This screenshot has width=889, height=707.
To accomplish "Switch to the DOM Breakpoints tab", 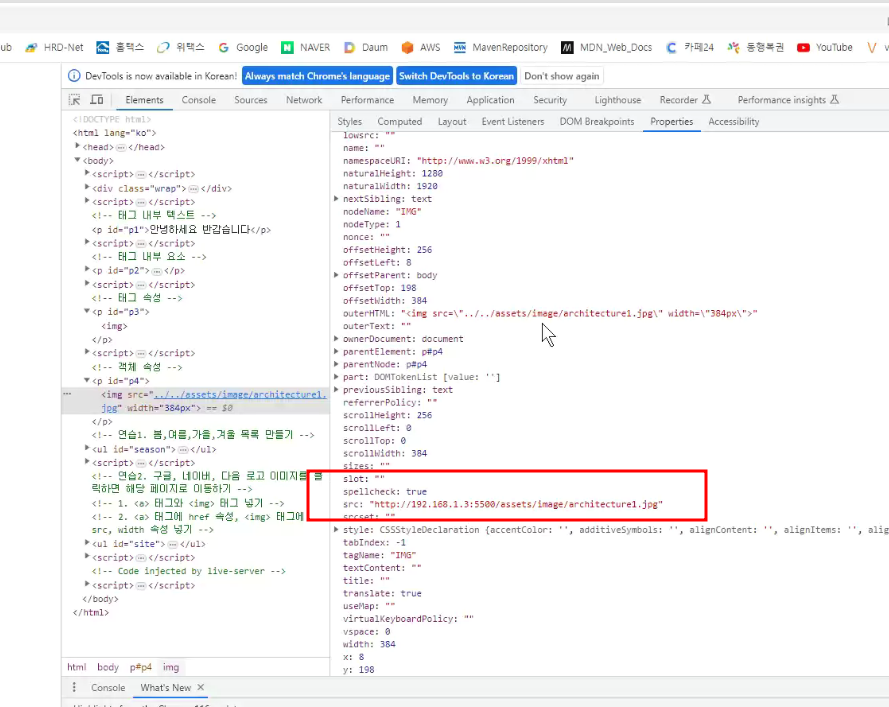I will coord(597,121).
